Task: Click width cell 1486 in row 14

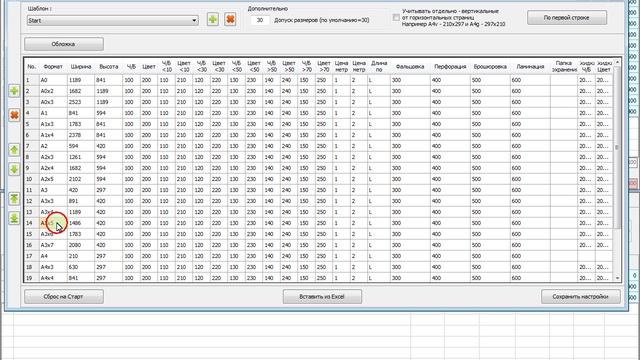Action: pos(81,223)
